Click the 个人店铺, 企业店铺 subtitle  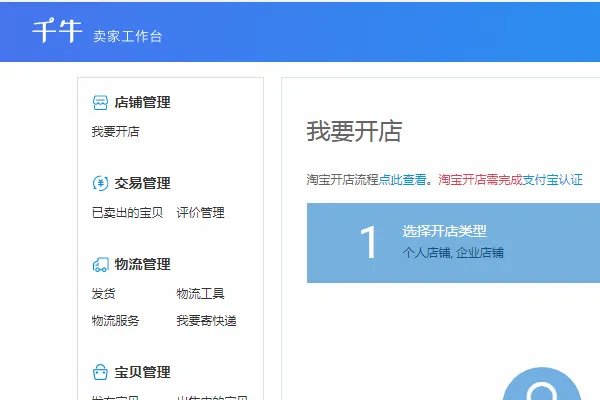[453, 253]
